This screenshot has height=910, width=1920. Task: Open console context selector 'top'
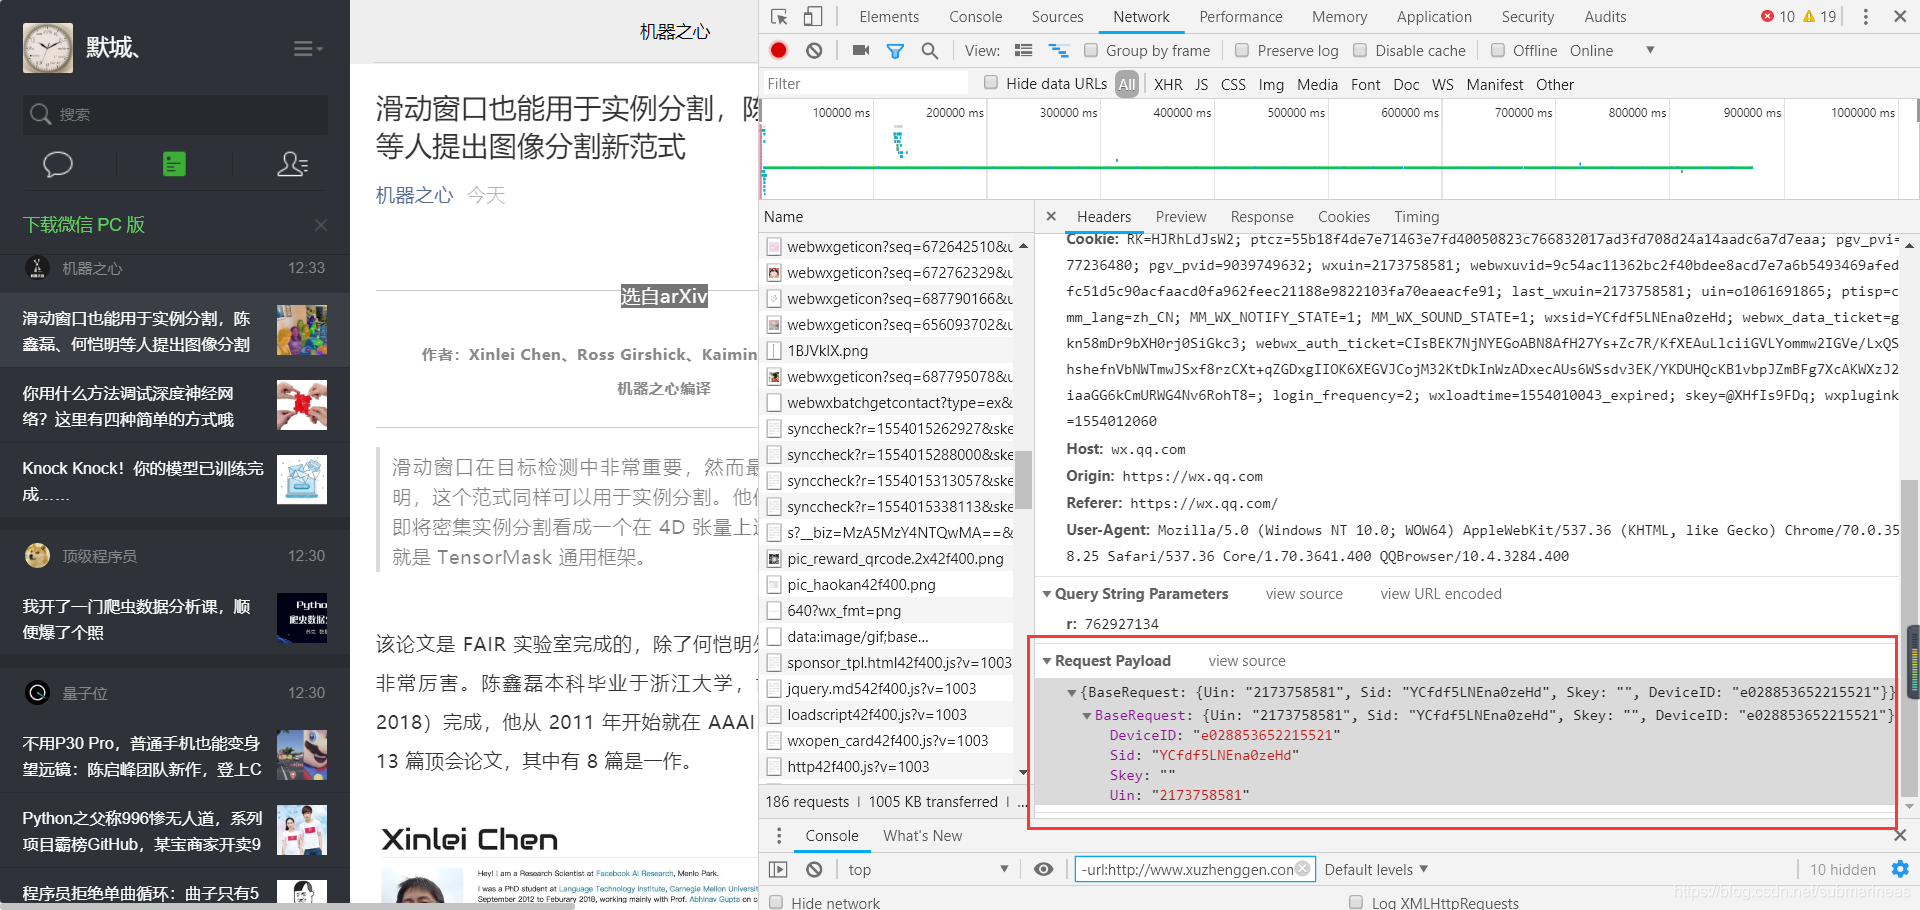(929, 870)
